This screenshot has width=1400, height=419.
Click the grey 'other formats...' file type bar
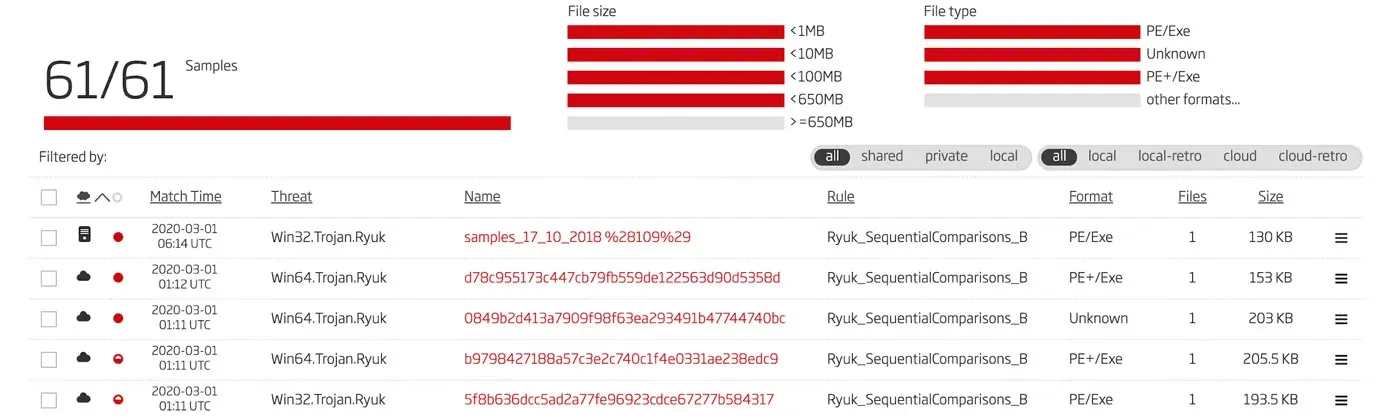tap(1031, 100)
